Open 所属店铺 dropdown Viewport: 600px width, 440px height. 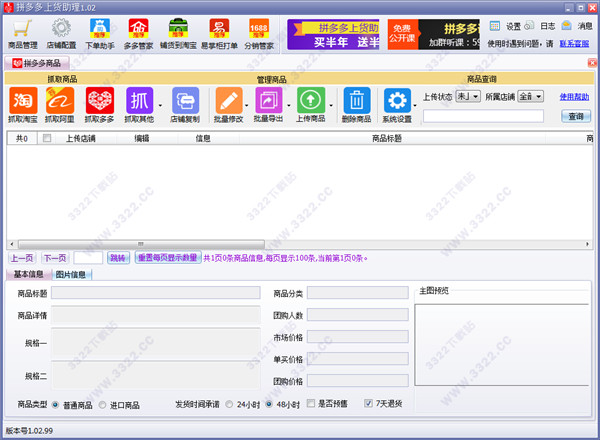[x=531, y=96]
